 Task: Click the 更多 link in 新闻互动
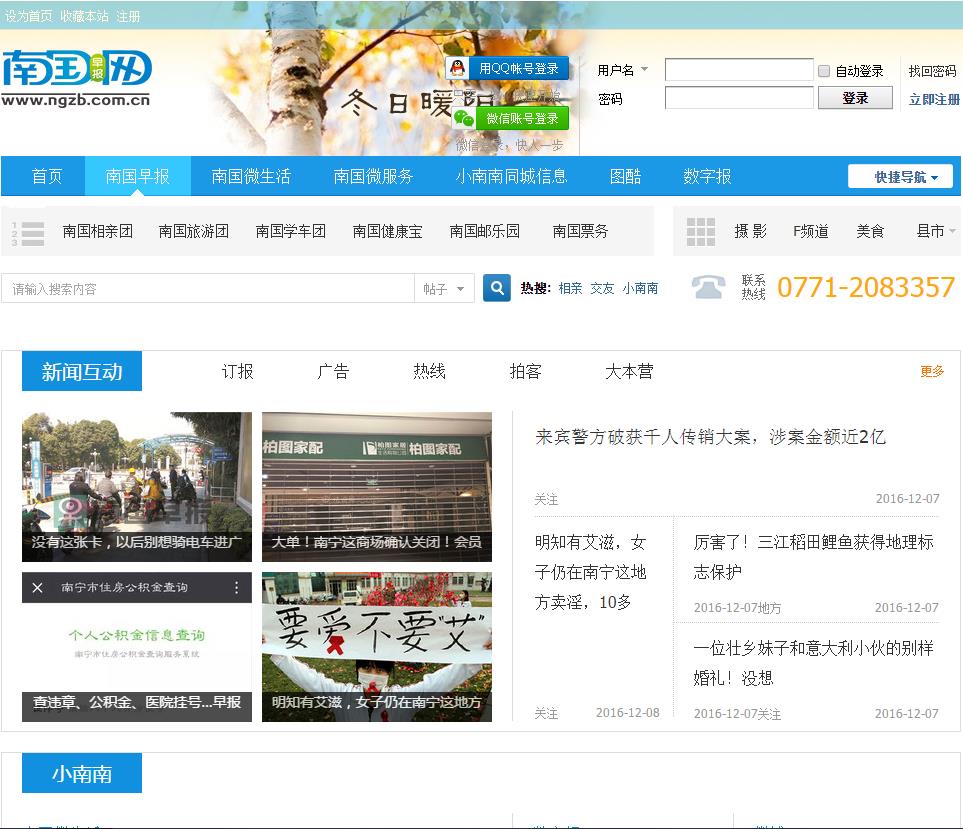pyautogui.click(x=932, y=372)
